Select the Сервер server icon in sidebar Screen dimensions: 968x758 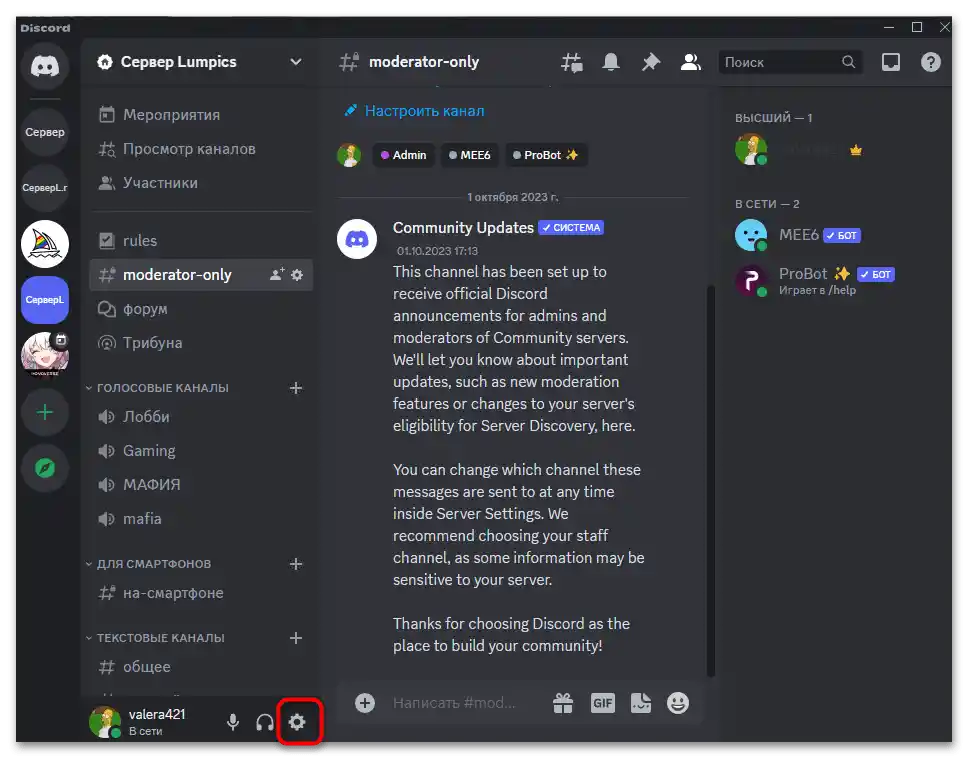pyautogui.click(x=44, y=132)
